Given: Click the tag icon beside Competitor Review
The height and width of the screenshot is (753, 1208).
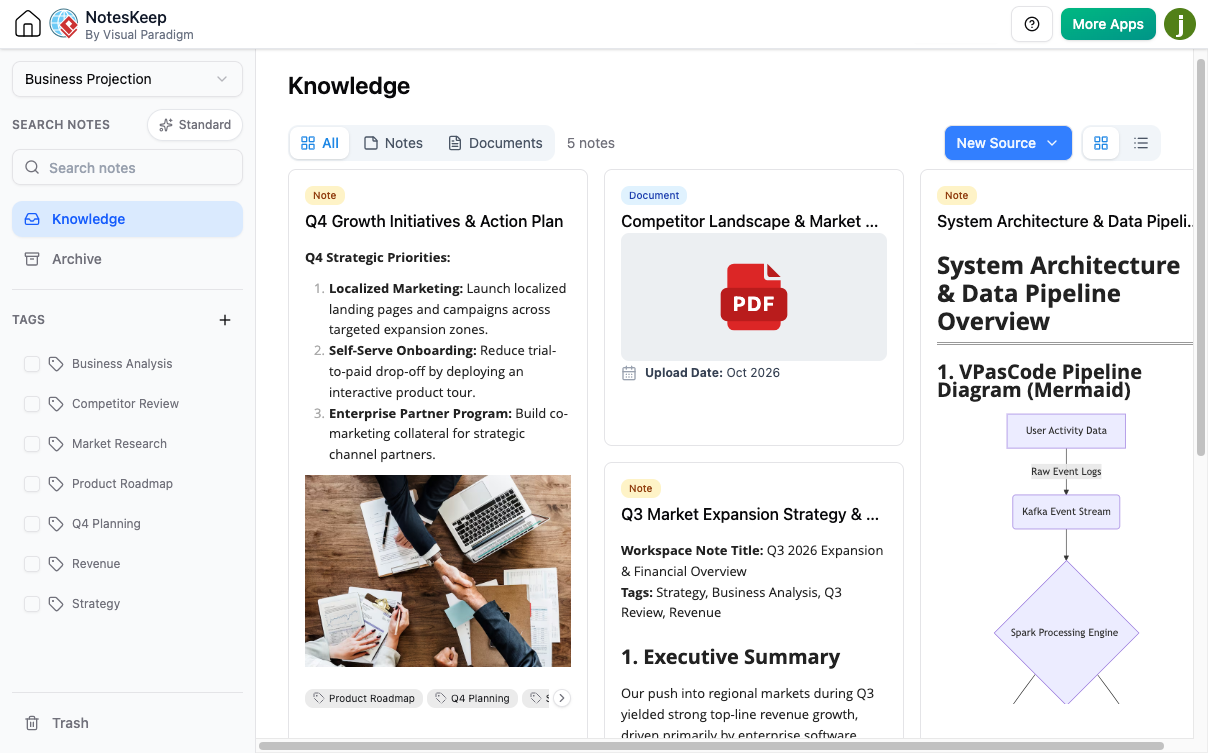Looking at the screenshot, I should pyautogui.click(x=56, y=404).
